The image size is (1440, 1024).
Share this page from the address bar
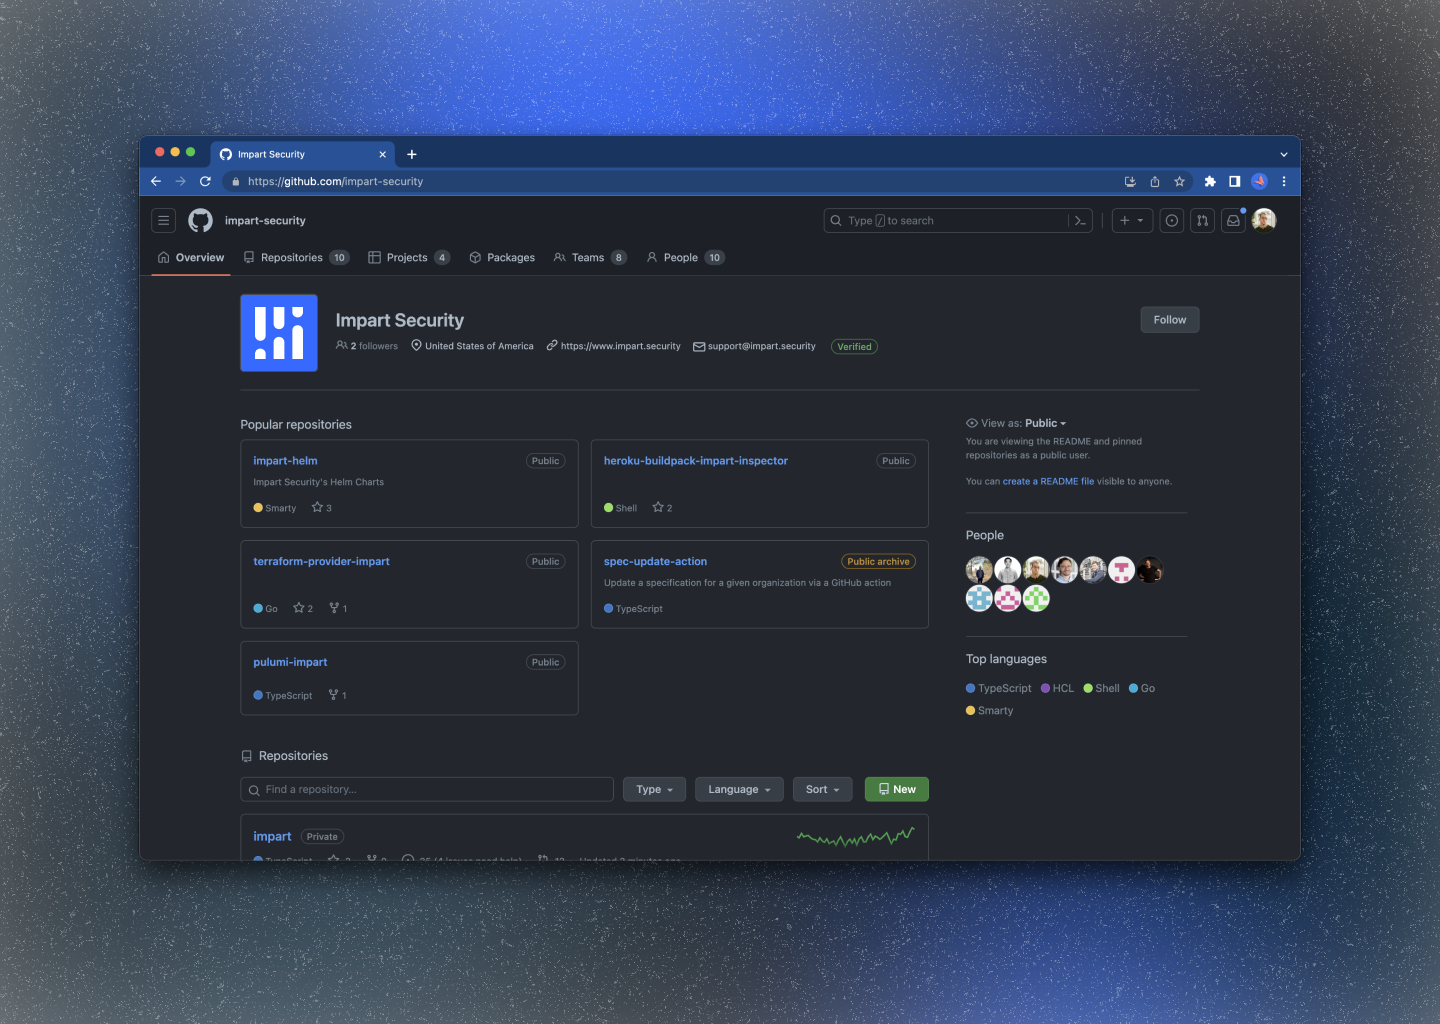click(1155, 182)
